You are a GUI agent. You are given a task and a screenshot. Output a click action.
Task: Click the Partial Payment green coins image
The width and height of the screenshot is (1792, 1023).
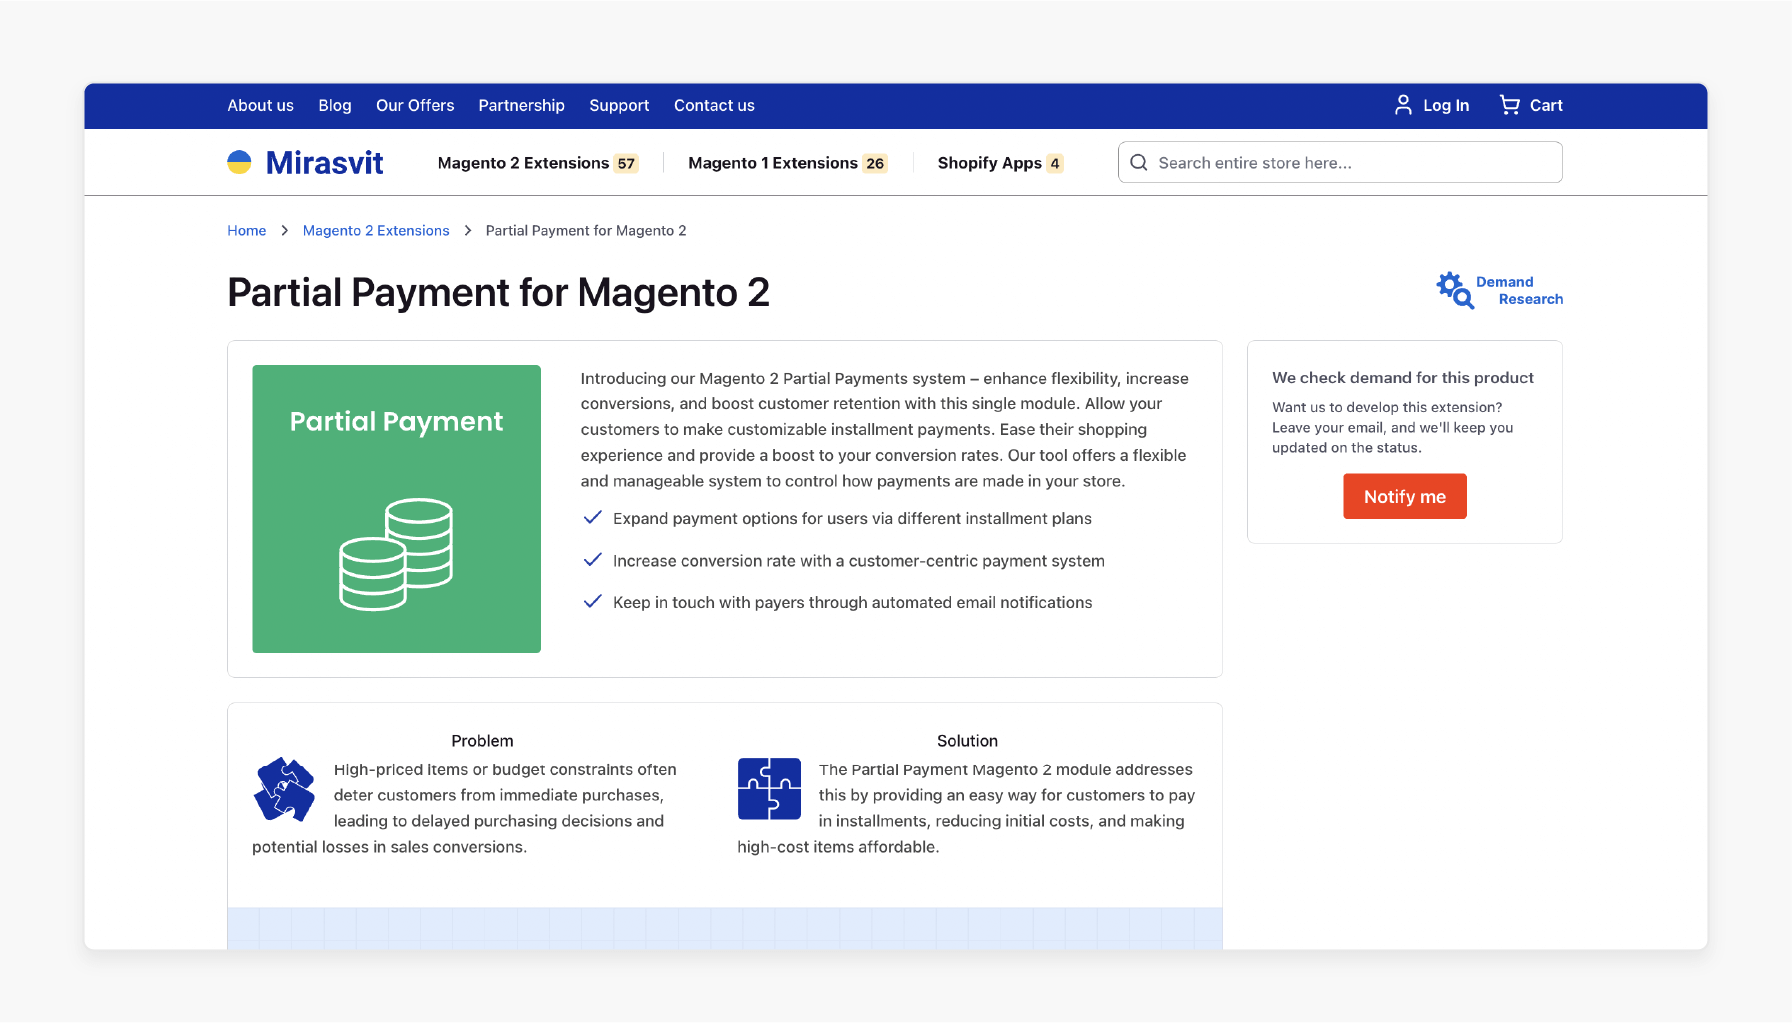coord(396,509)
